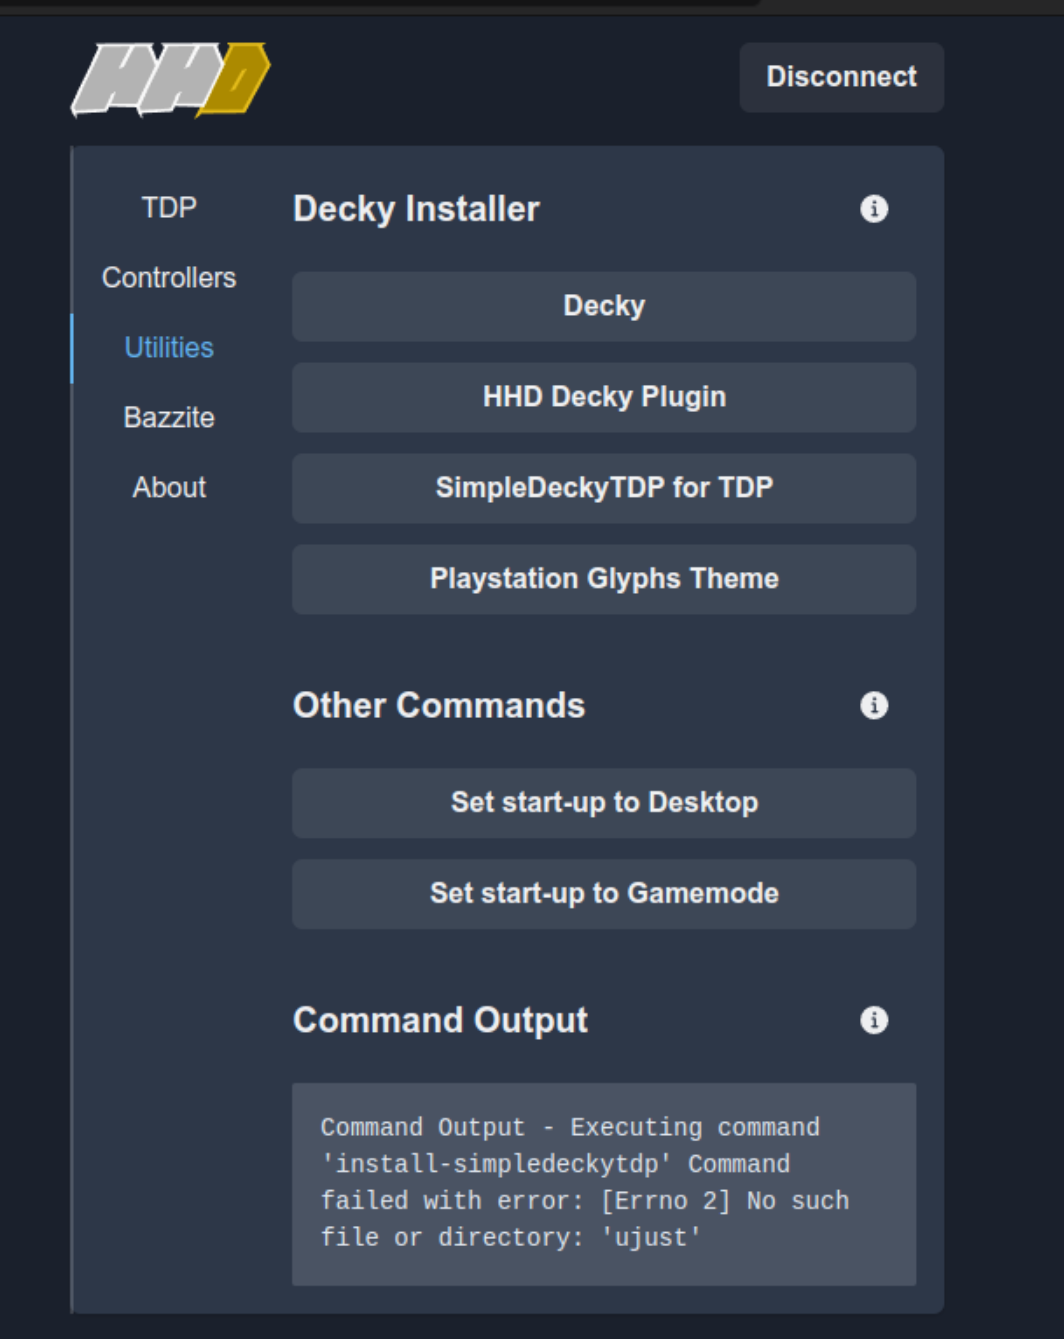
Task: Set start-up to Desktop
Action: tap(603, 803)
